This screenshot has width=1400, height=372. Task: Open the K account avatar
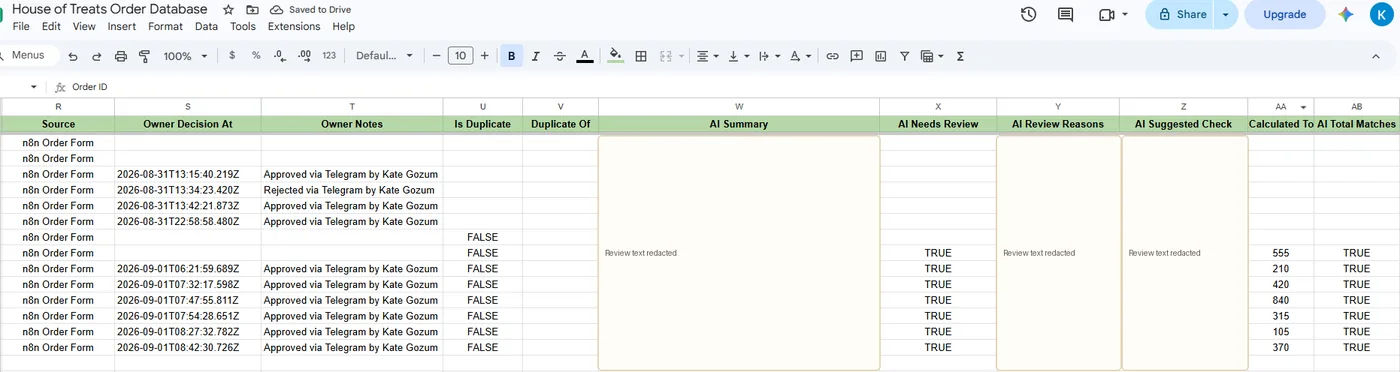[x=1382, y=15]
